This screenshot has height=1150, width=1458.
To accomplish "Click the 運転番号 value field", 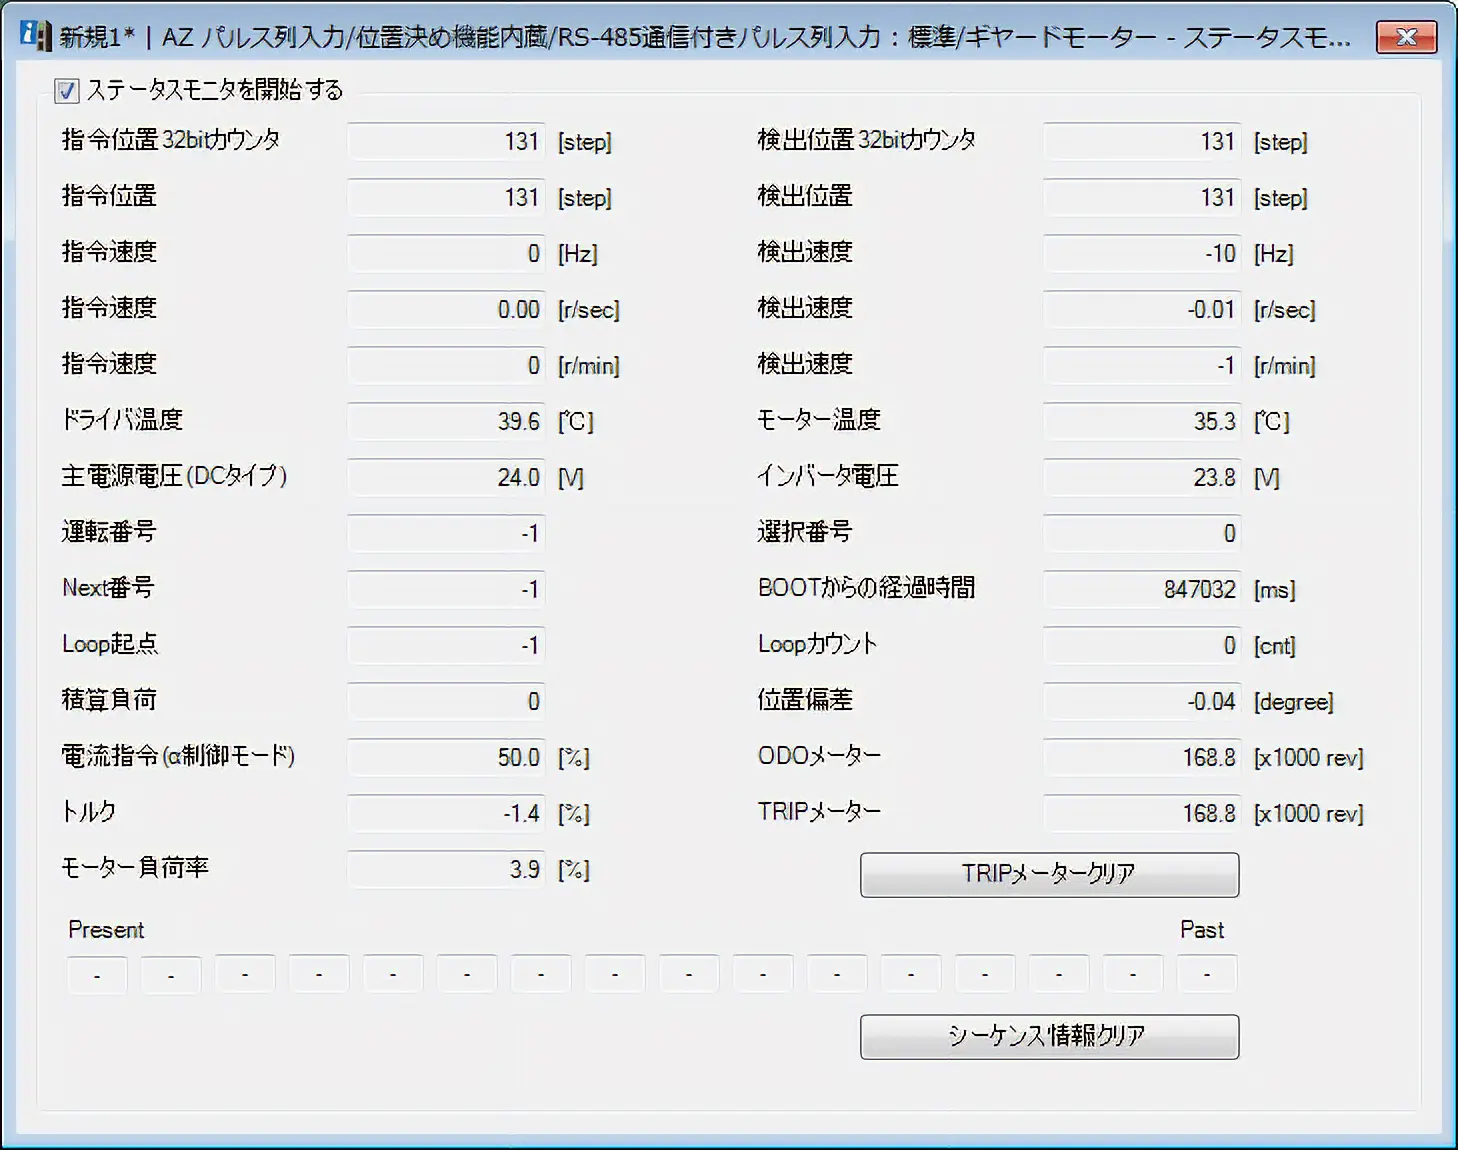I will point(446,534).
